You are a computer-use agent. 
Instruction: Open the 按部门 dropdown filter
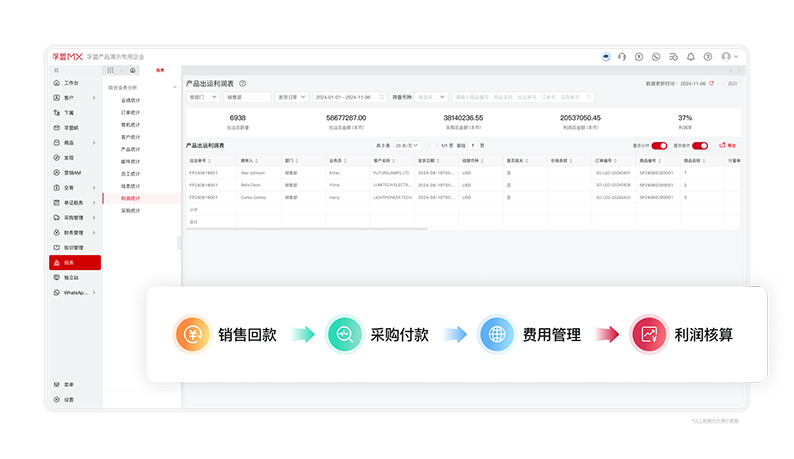coord(202,97)
